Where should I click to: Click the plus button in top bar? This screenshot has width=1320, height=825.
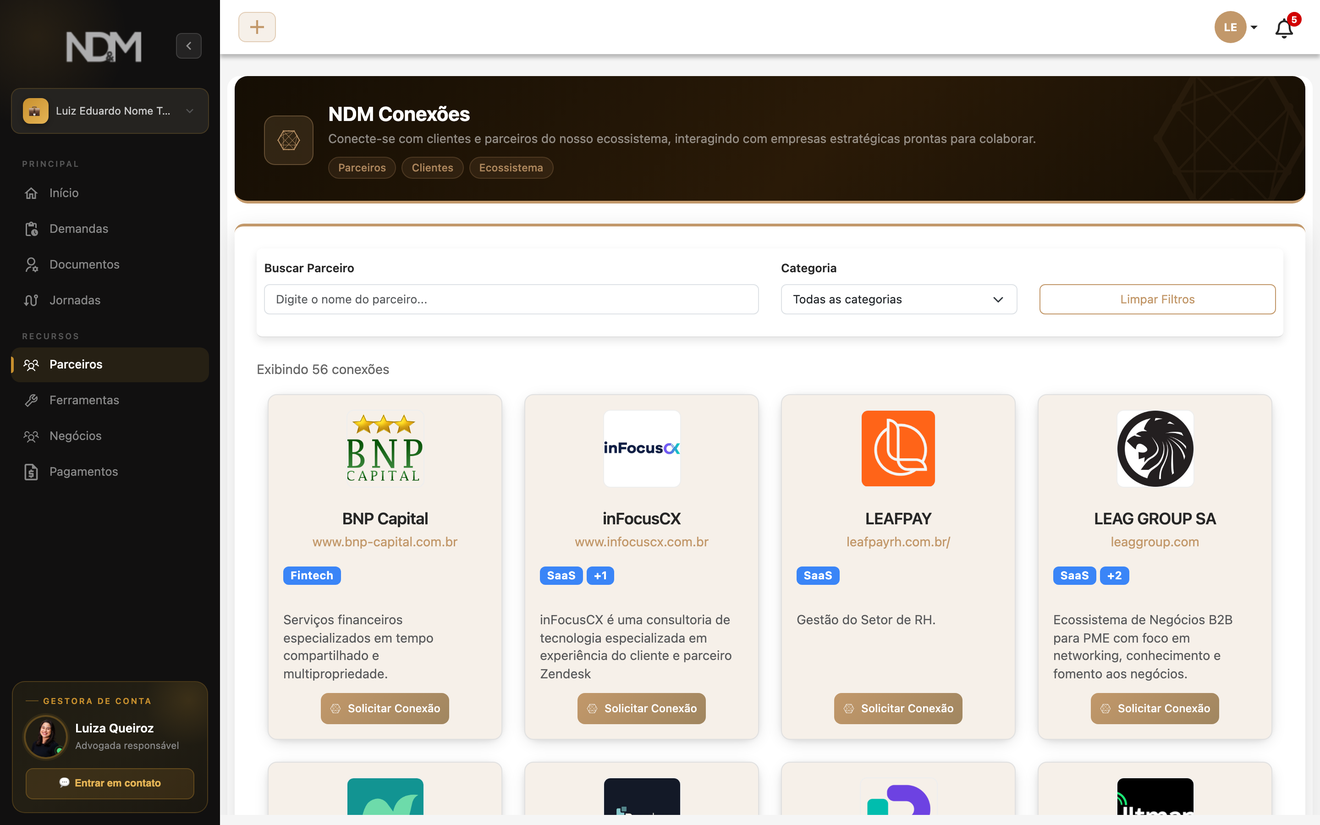[x=257, y=27]
